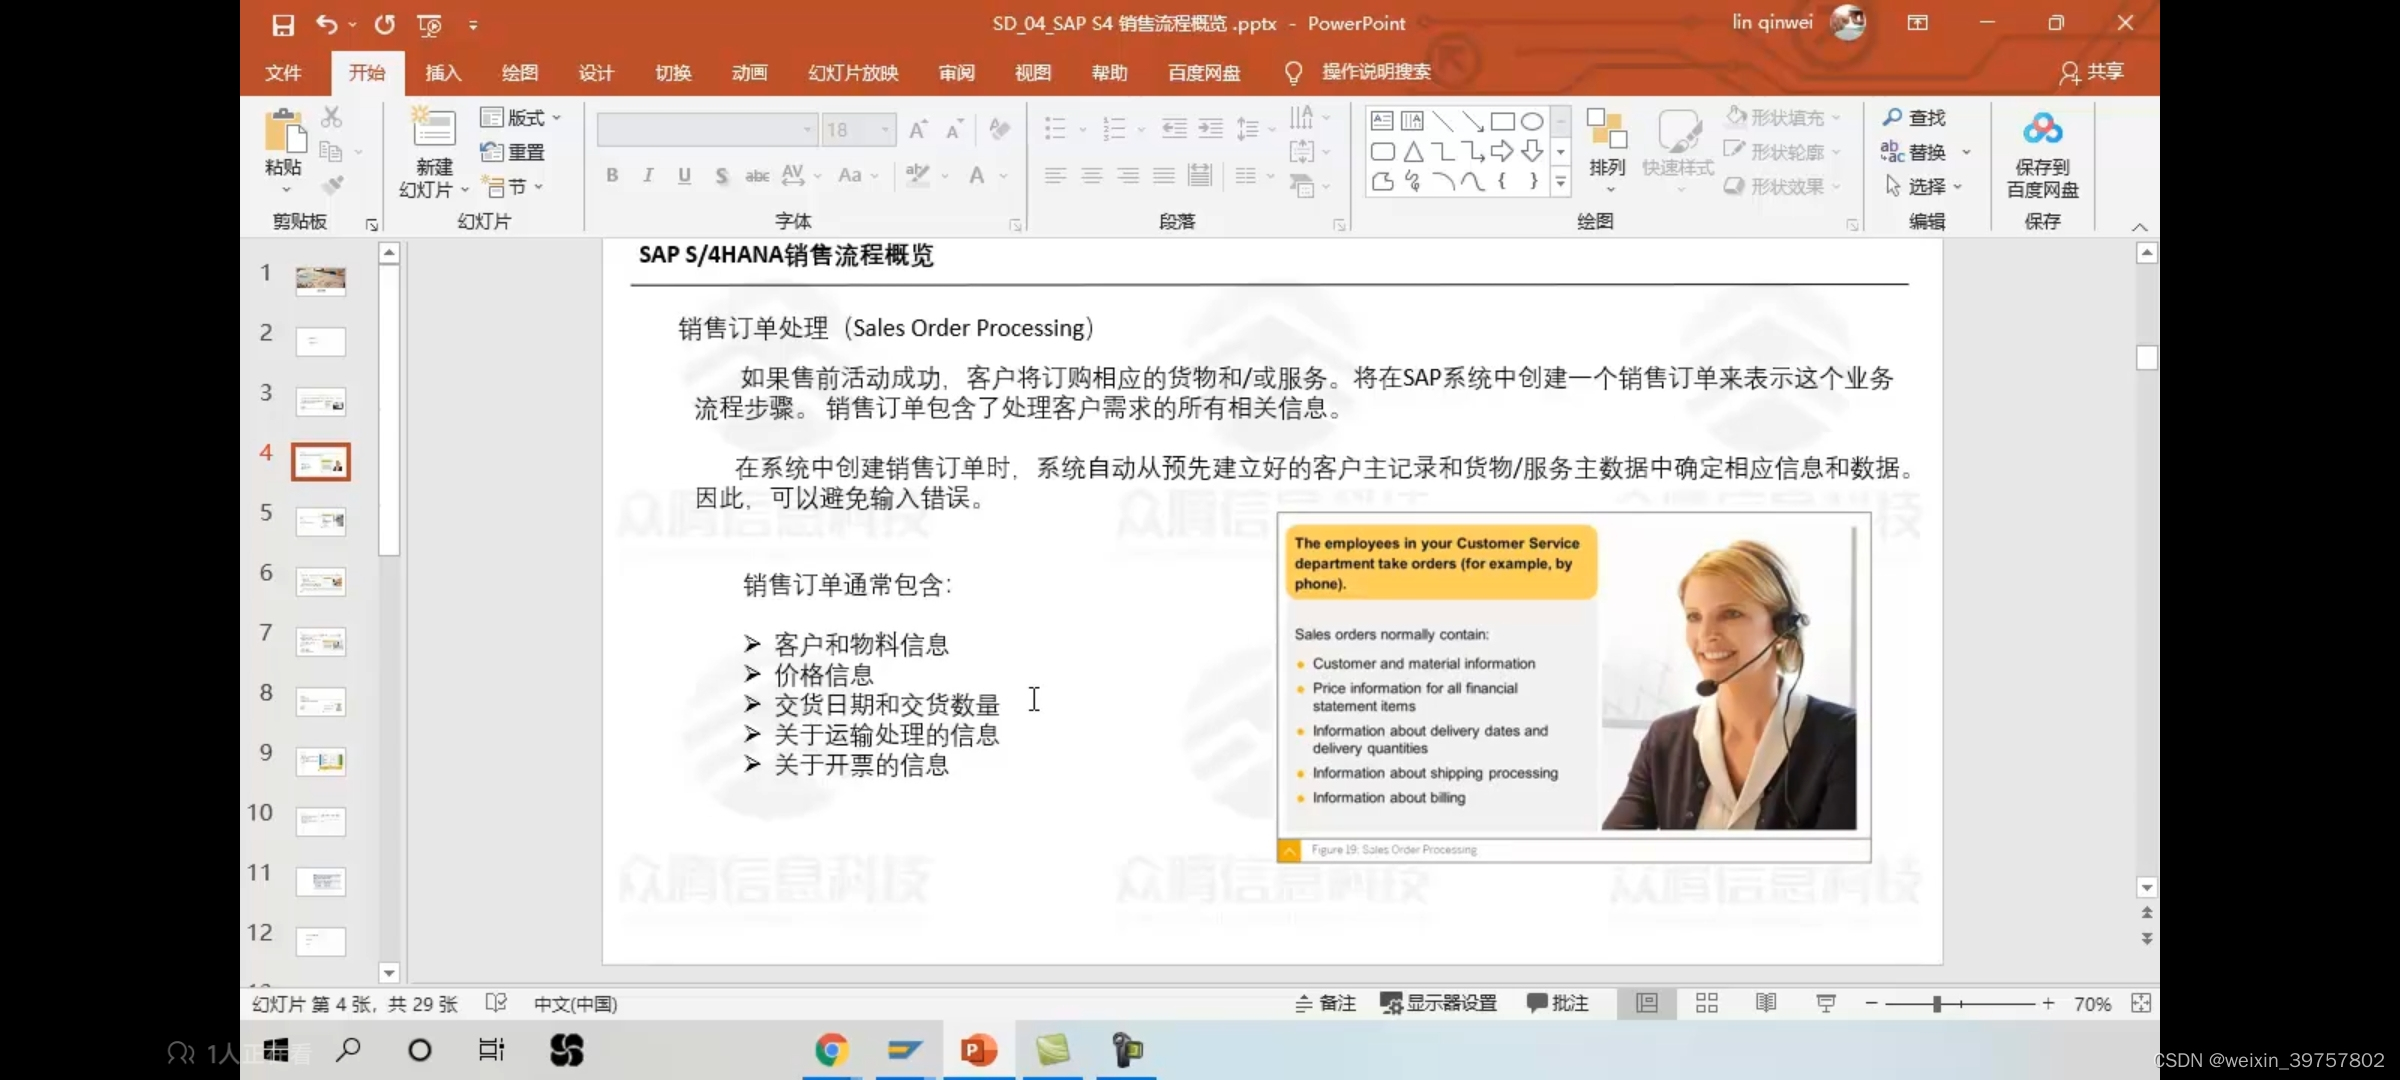
Task: Open Ribbon Display Options icon in title bar
Action: tap(1917, 23)
